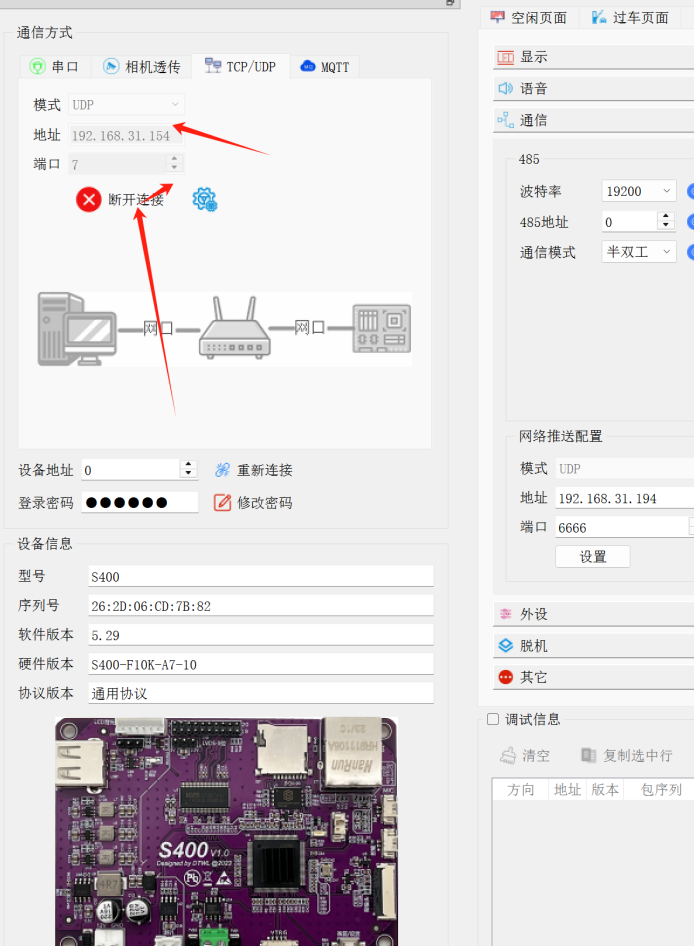
Task: Click the 空闲页面 tab monitor icon
Action: pyautogui.click(x=497, y=17)
